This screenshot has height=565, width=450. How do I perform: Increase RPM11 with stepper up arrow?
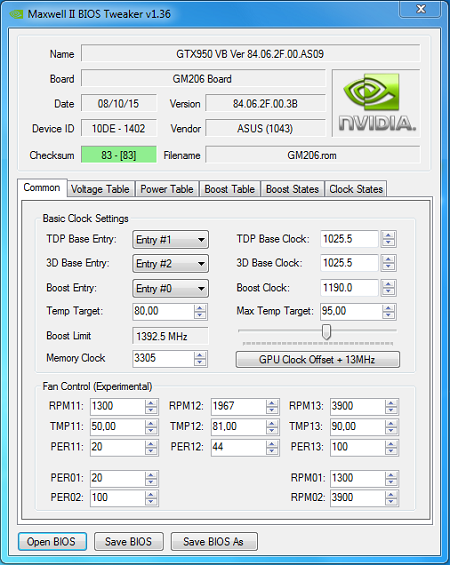[x=151, y=403]
